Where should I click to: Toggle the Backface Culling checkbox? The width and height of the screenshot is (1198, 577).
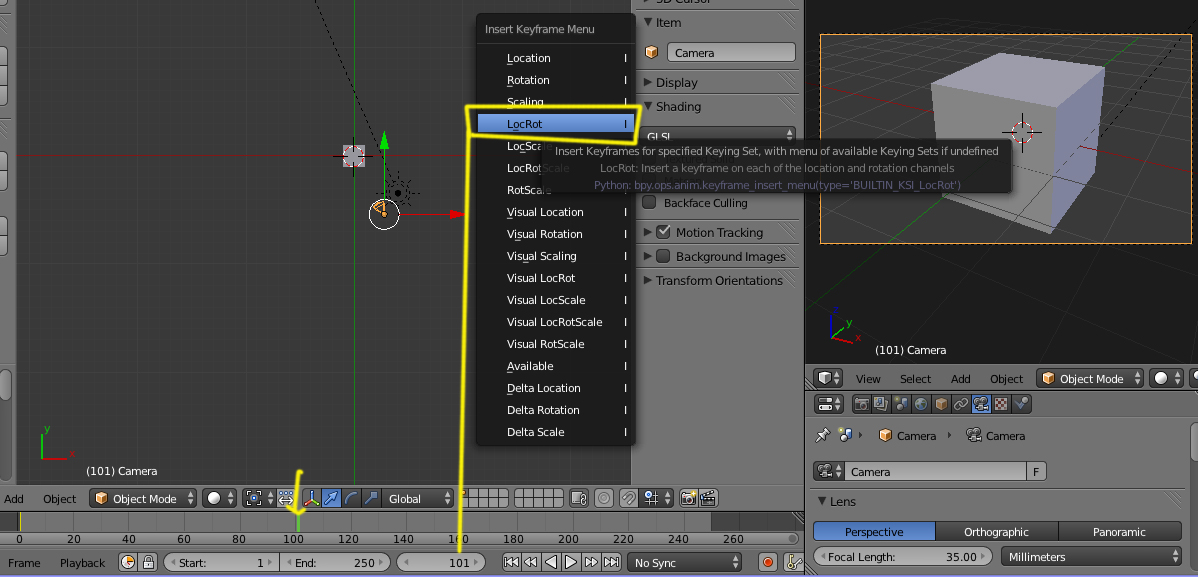(649, 203)
